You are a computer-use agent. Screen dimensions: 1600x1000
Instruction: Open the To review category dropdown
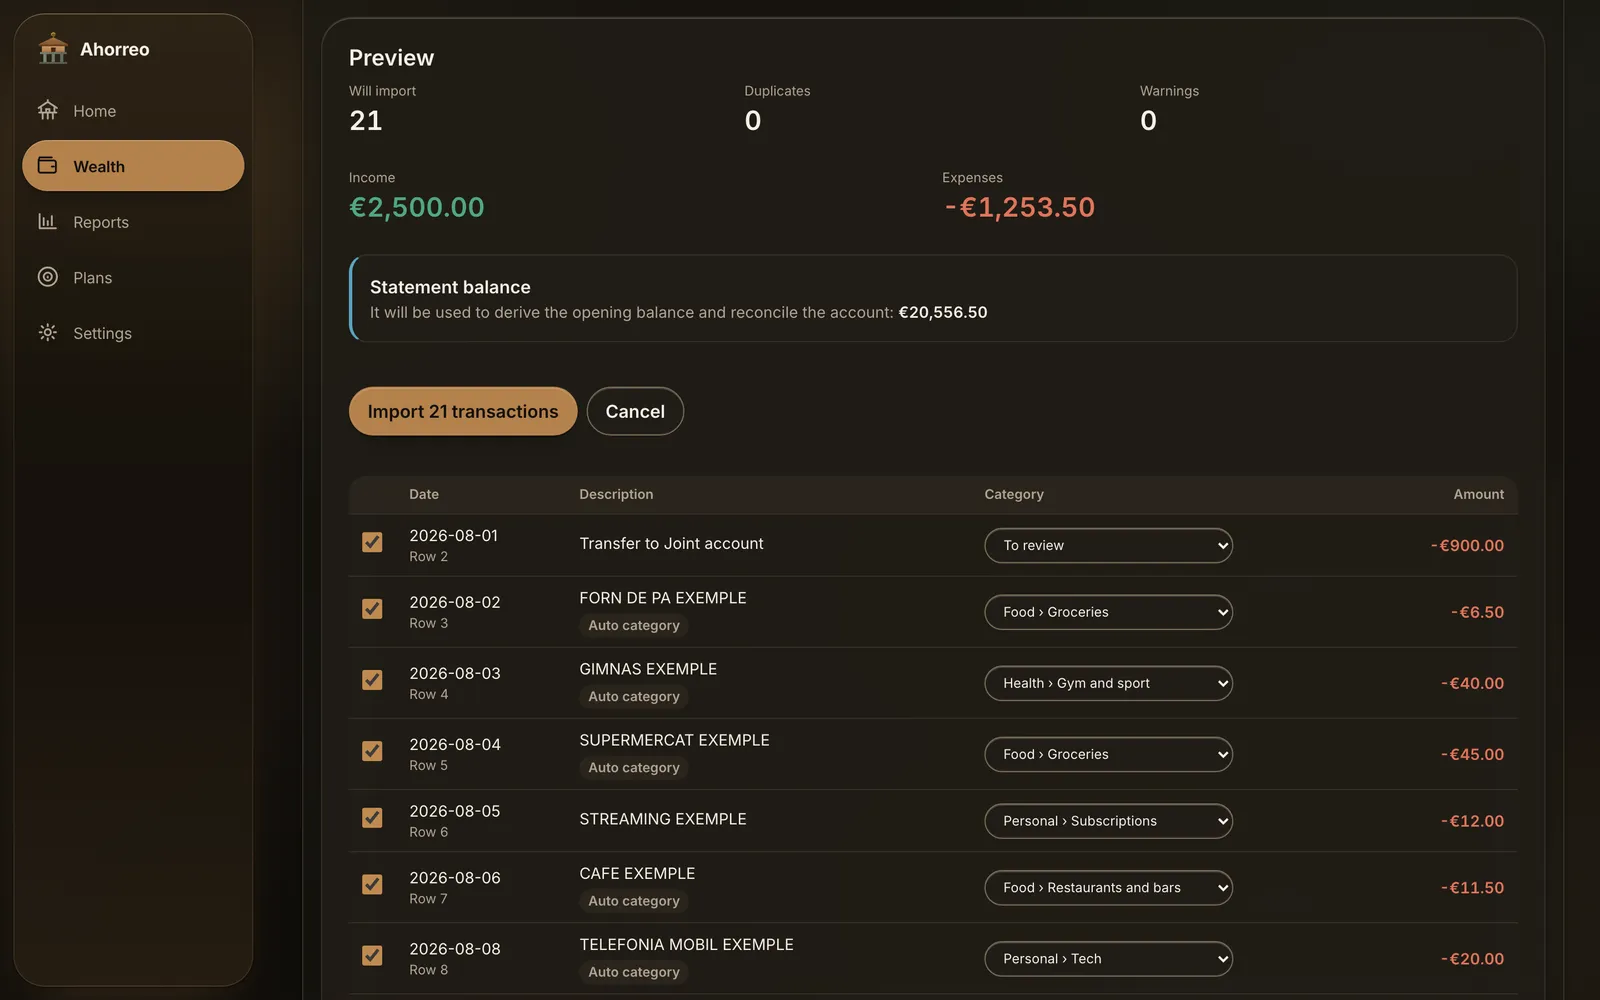pos(1108,545)
